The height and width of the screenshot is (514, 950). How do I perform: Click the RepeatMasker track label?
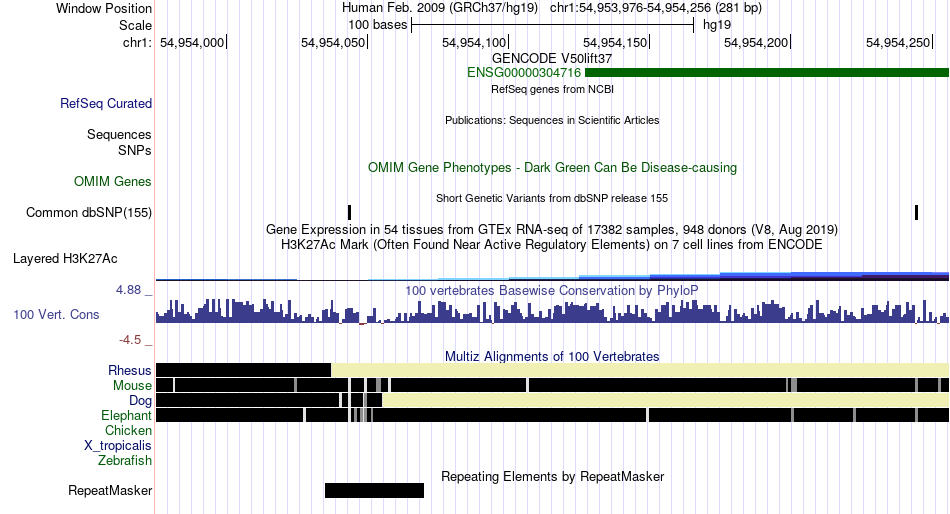coord(110,490)
